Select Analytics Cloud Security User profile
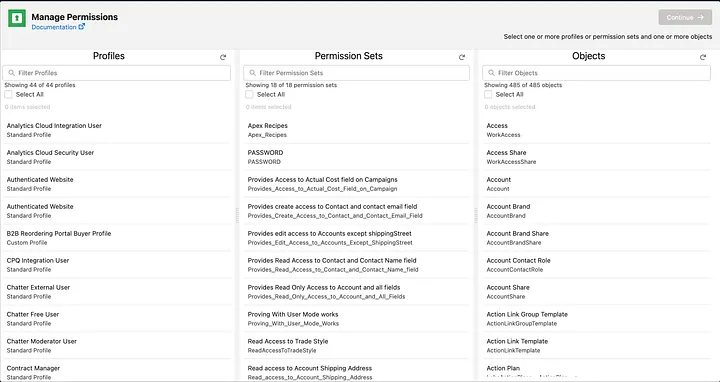The height and width of the screenshot is (382, 720). coord(117,157)
